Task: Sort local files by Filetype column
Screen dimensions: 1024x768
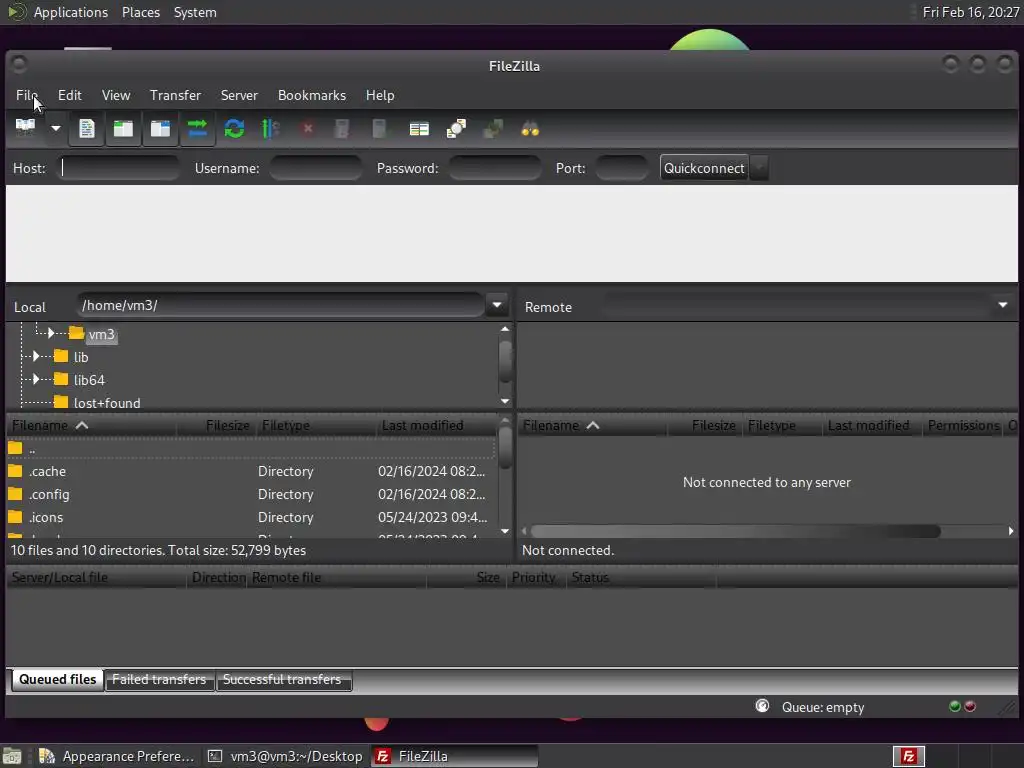Action: (x=316, y=425)
